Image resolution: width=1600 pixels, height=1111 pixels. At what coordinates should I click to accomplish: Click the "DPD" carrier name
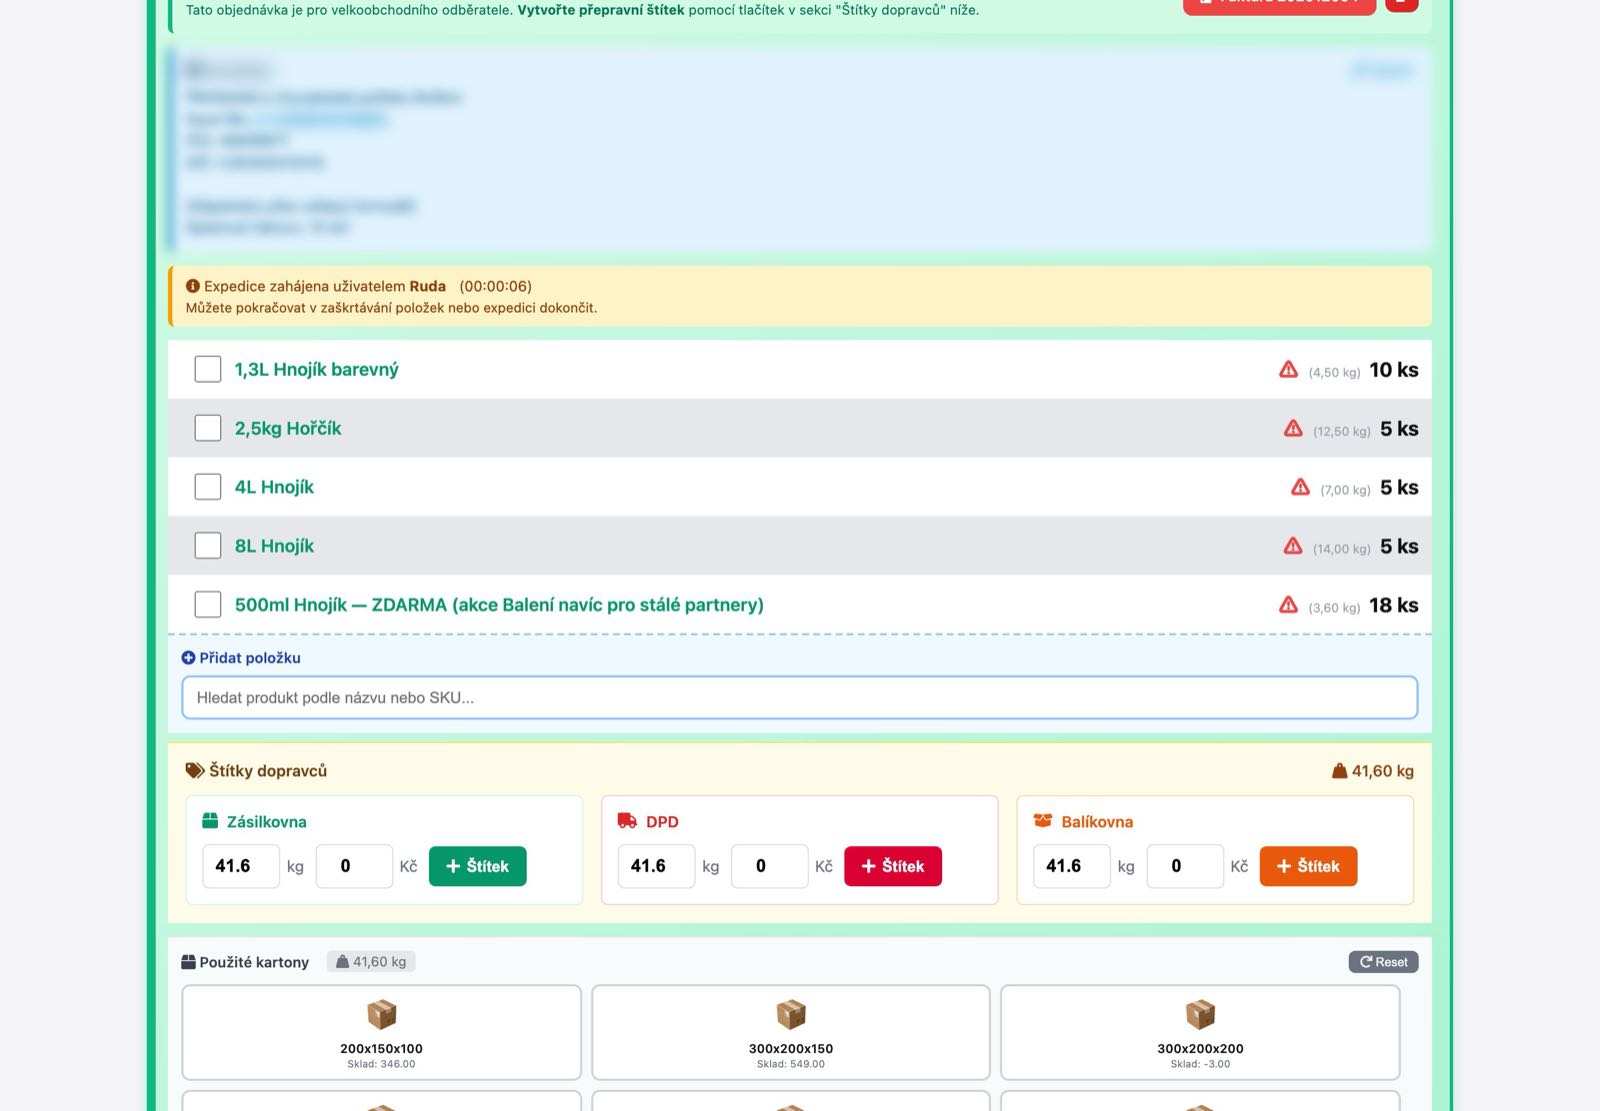(662, 822)
